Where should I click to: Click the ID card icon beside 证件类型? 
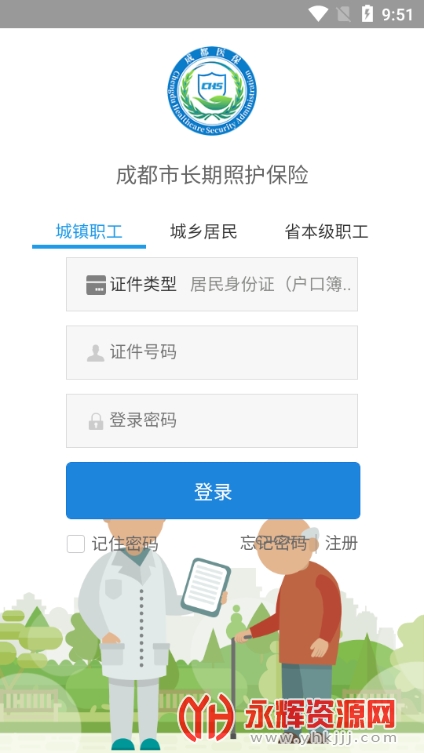pyautogui.click(x=96, y=285)
